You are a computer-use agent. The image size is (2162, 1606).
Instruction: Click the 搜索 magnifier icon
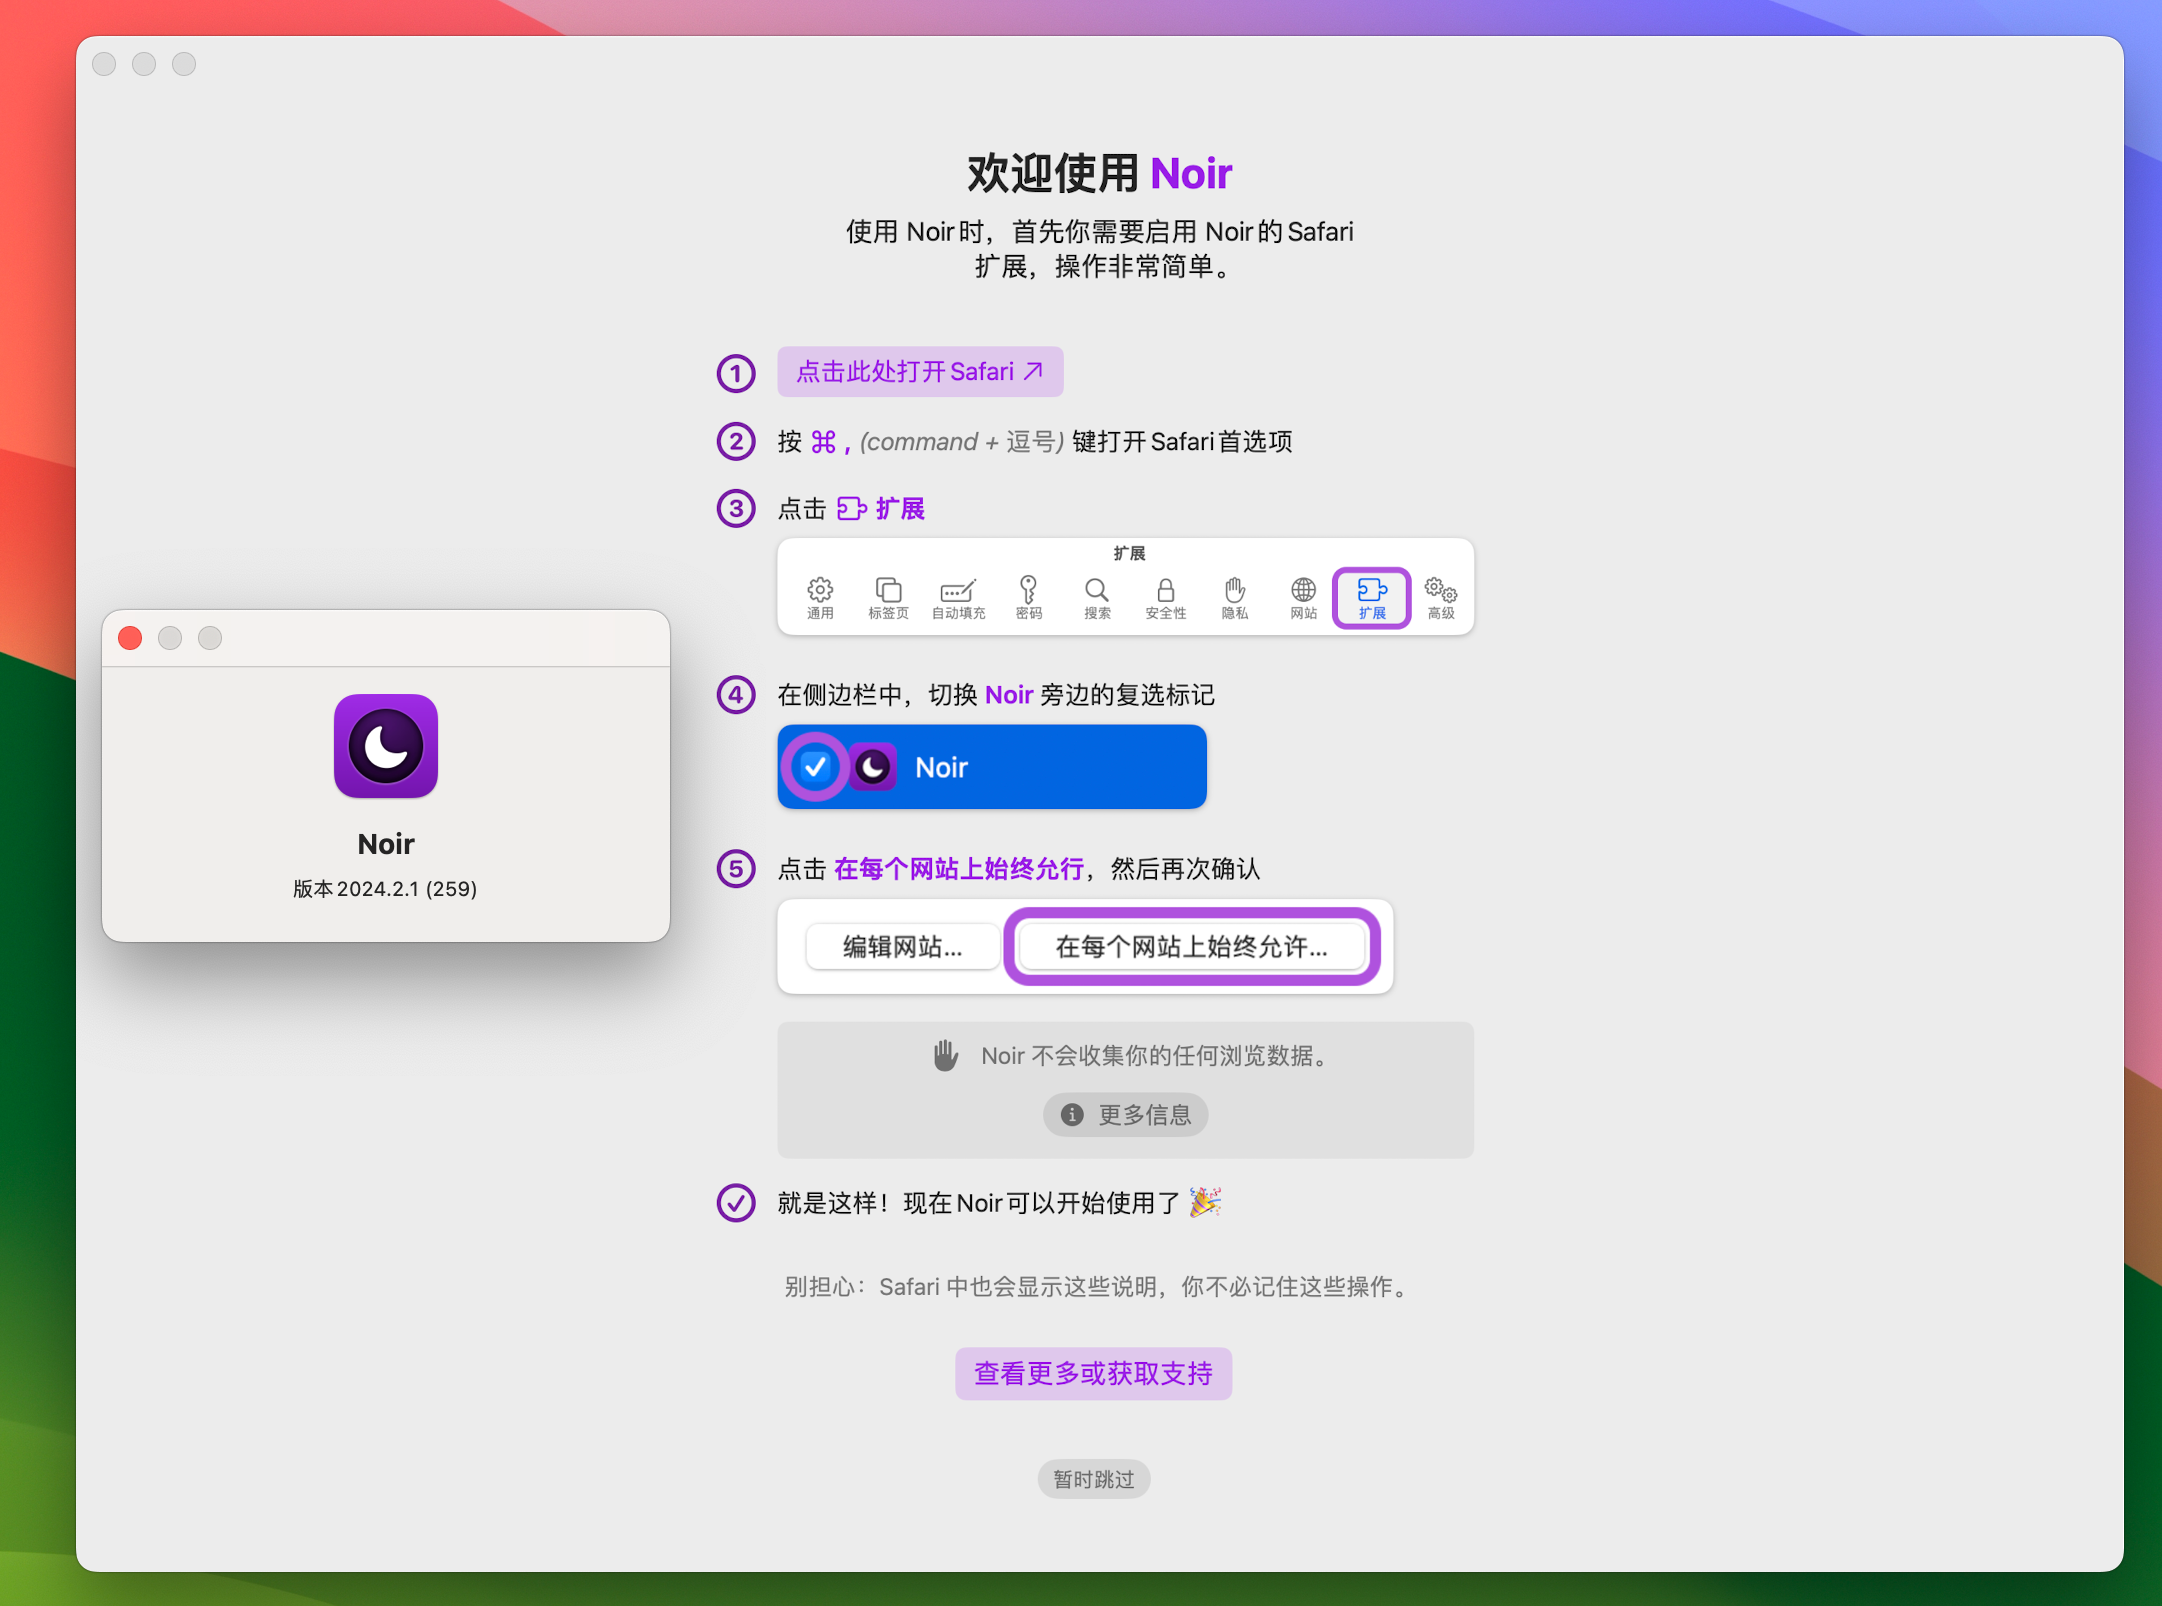[x=1097, y=589]
